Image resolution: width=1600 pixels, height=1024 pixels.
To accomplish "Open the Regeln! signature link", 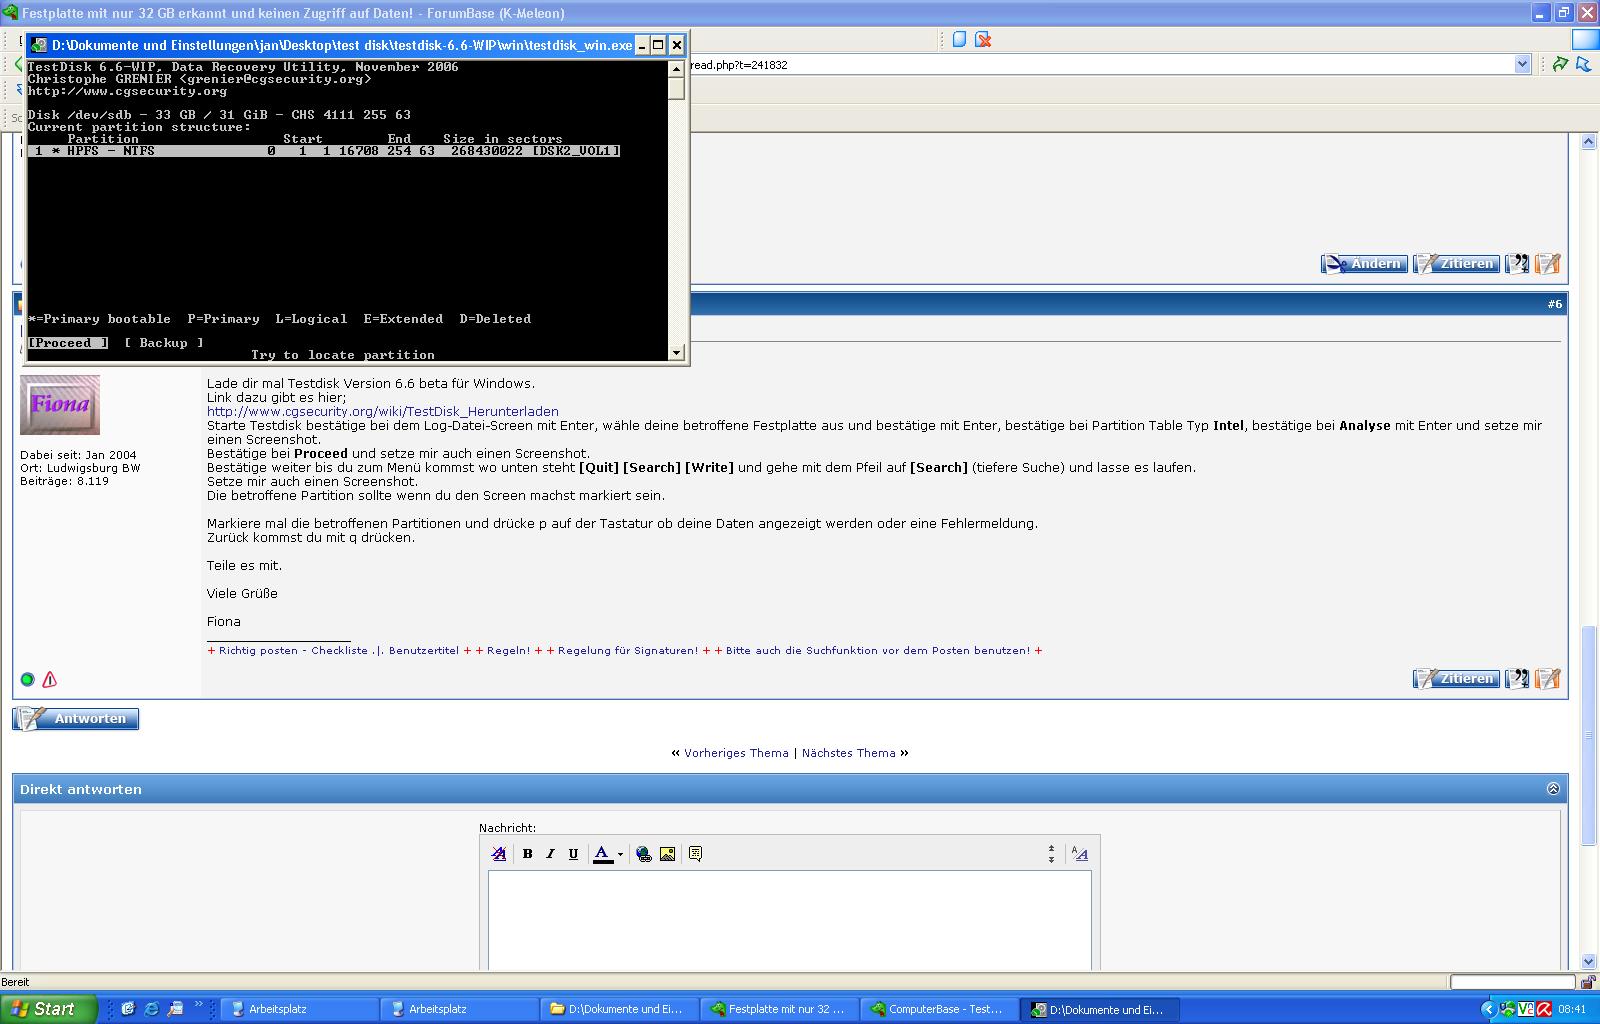I will (x=509, y=650).
